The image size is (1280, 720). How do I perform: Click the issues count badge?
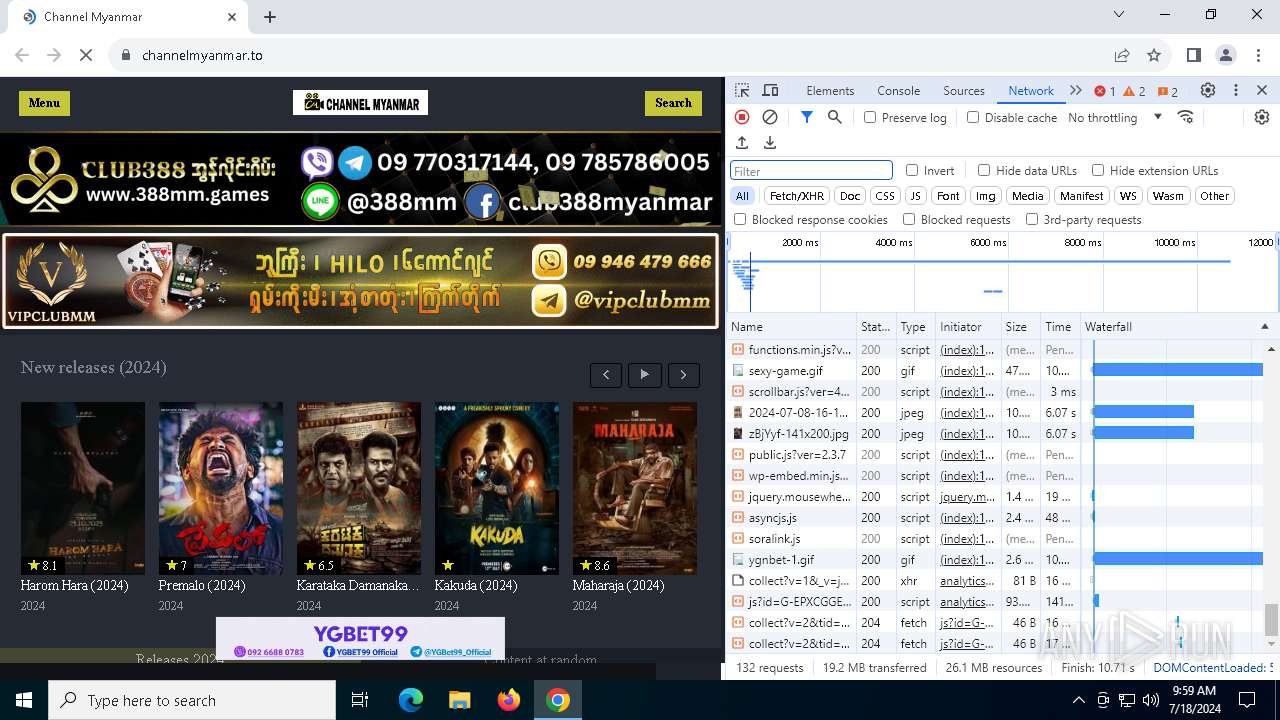1167,91
